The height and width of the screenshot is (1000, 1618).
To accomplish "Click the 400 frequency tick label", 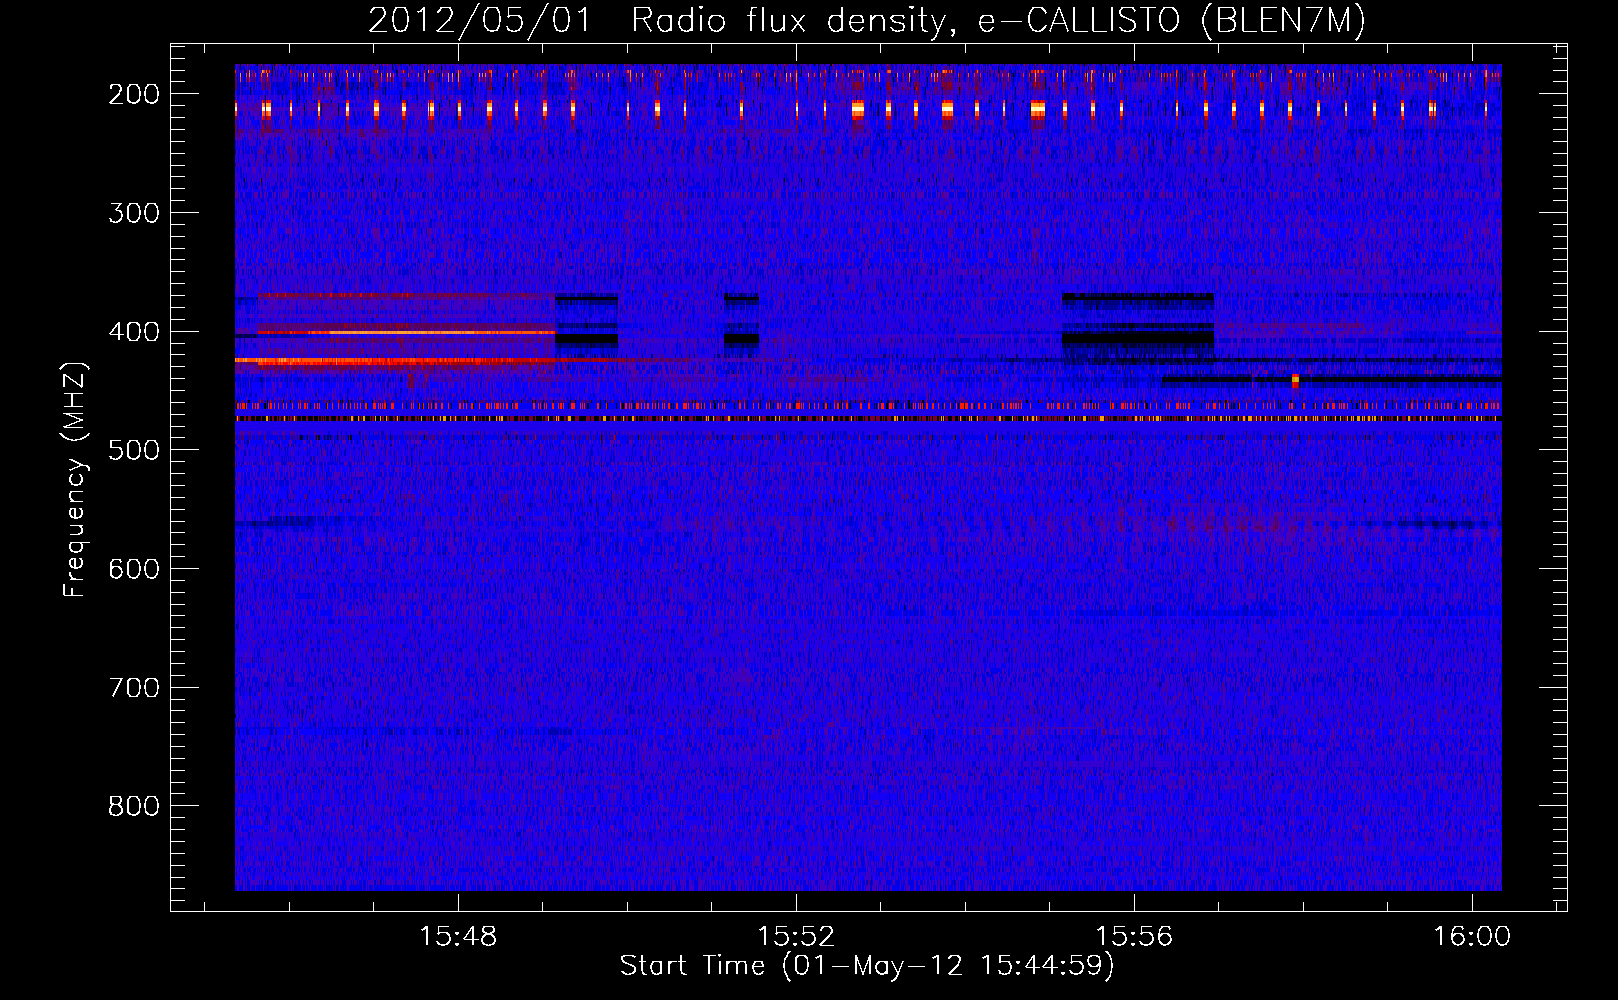I will [x=134, y=332].
